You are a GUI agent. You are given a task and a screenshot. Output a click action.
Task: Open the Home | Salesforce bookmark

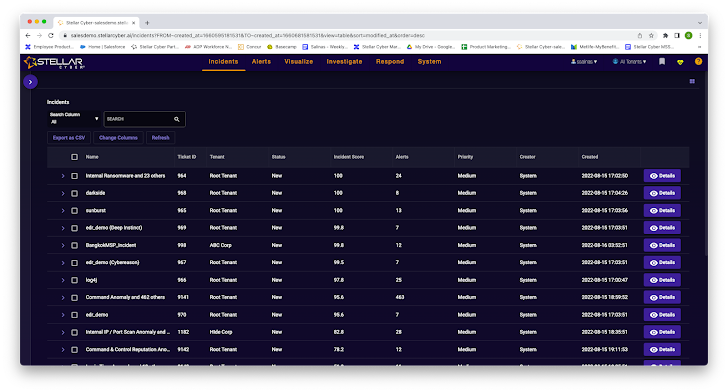pyautogui.click(x=103, y=47)
